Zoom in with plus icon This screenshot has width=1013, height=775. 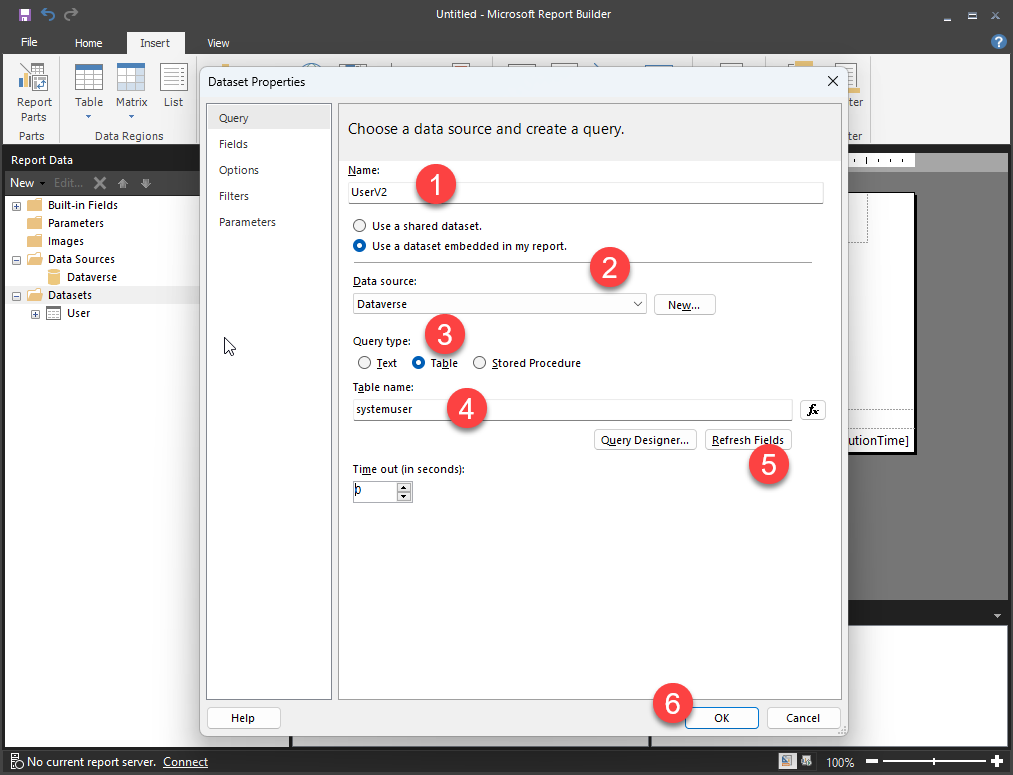tap(997, 762)
